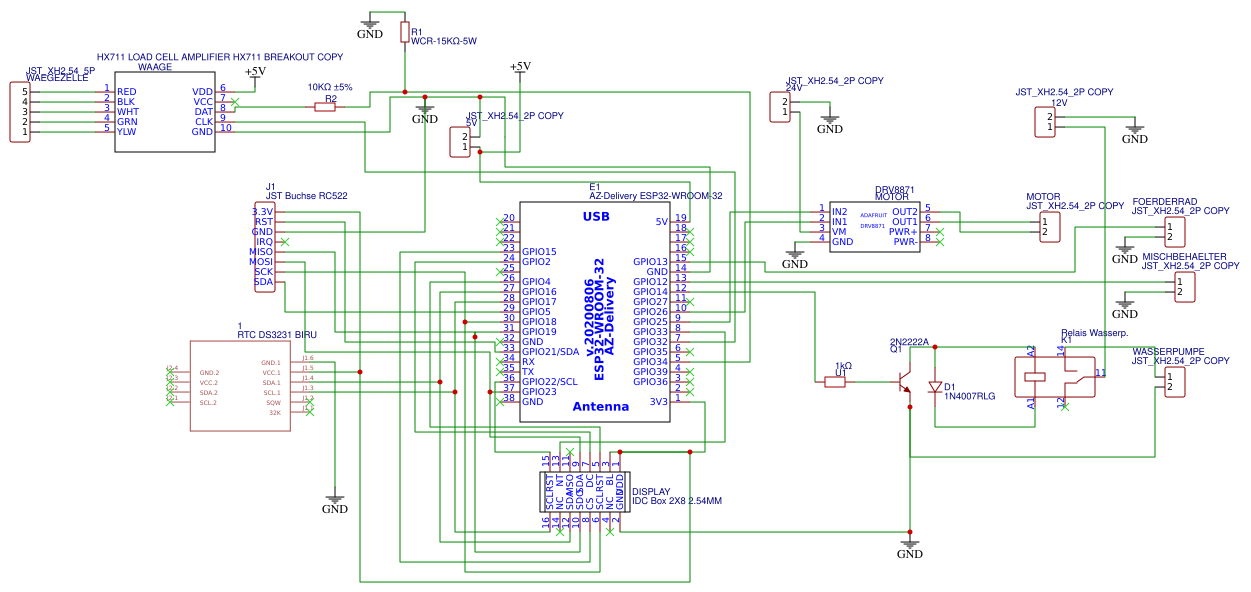Select the WAEGEZELLE 5-pin JST connector
The image size is (1251, 592).
click(19, 112)
